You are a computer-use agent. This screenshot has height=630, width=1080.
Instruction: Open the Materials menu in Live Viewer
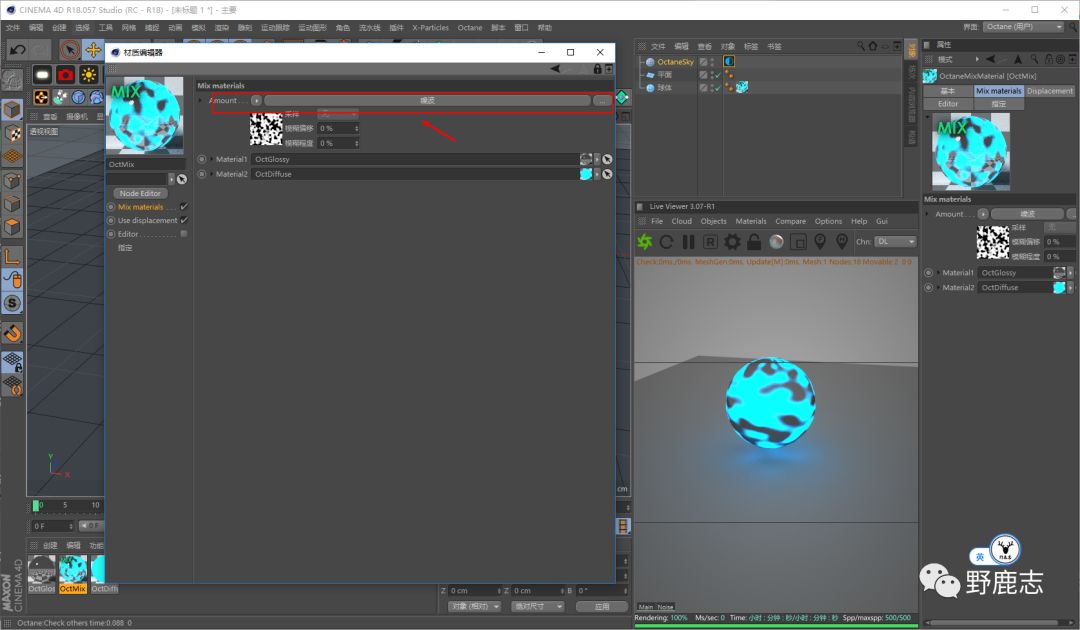(x=751, y=221)
